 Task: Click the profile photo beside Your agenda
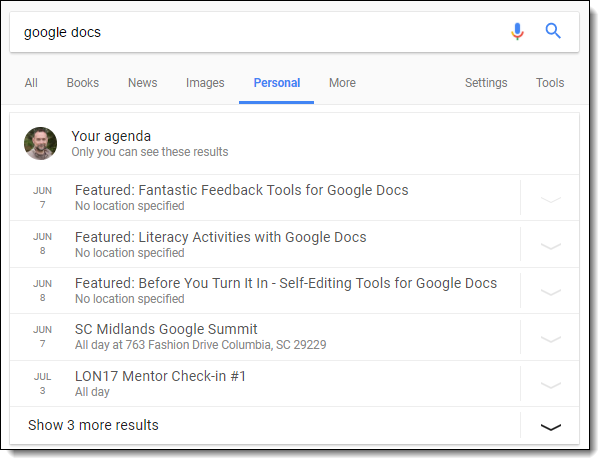pyautogui.click(x=41, y=143)
